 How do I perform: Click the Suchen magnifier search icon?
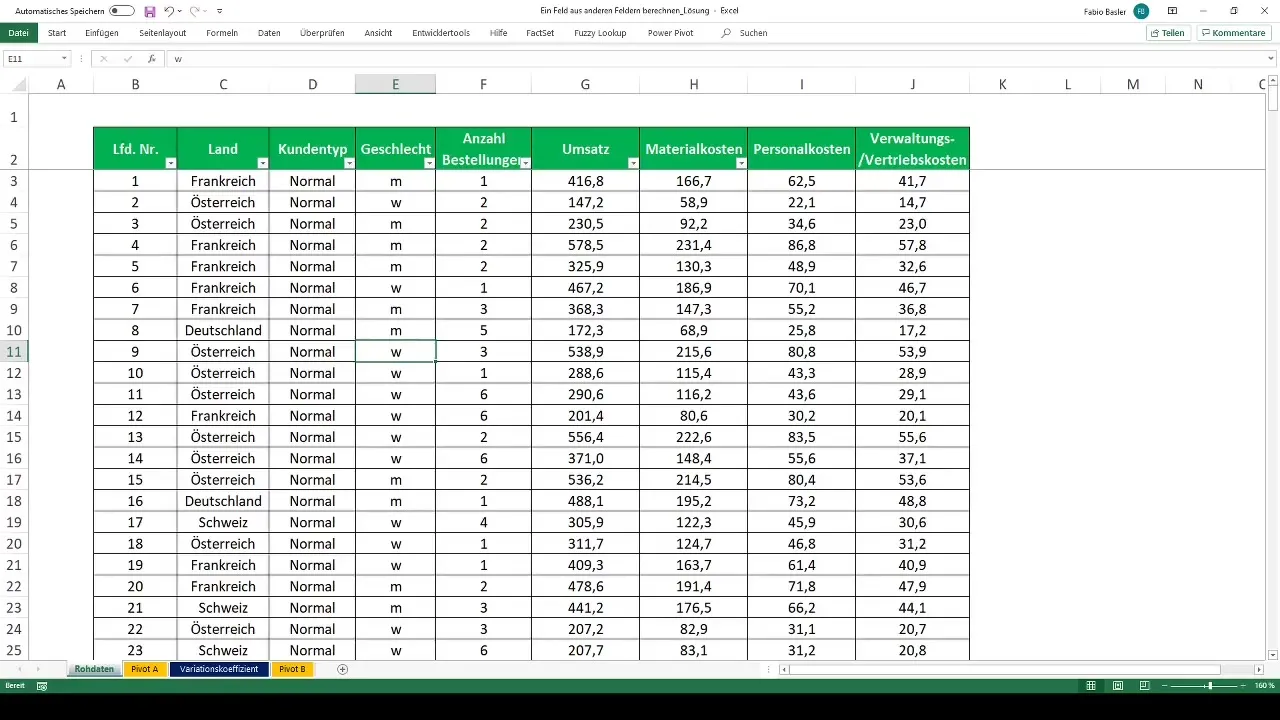pos(726,33)
